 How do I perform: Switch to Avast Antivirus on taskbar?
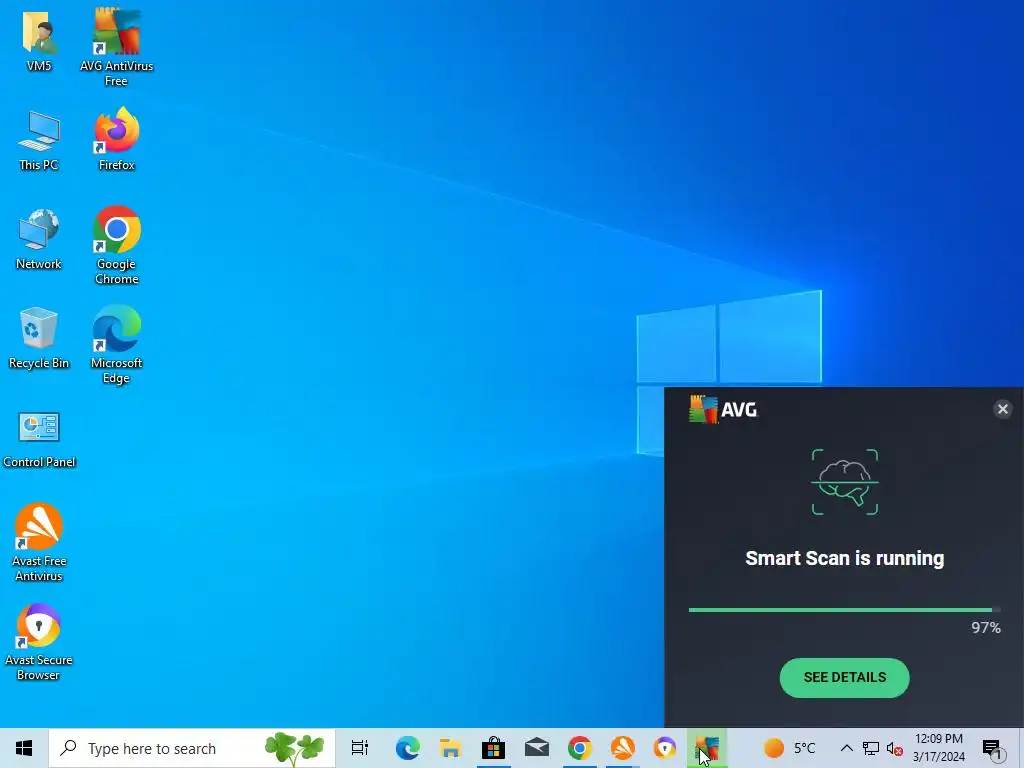pyautogui.click(x=623, y=748)
